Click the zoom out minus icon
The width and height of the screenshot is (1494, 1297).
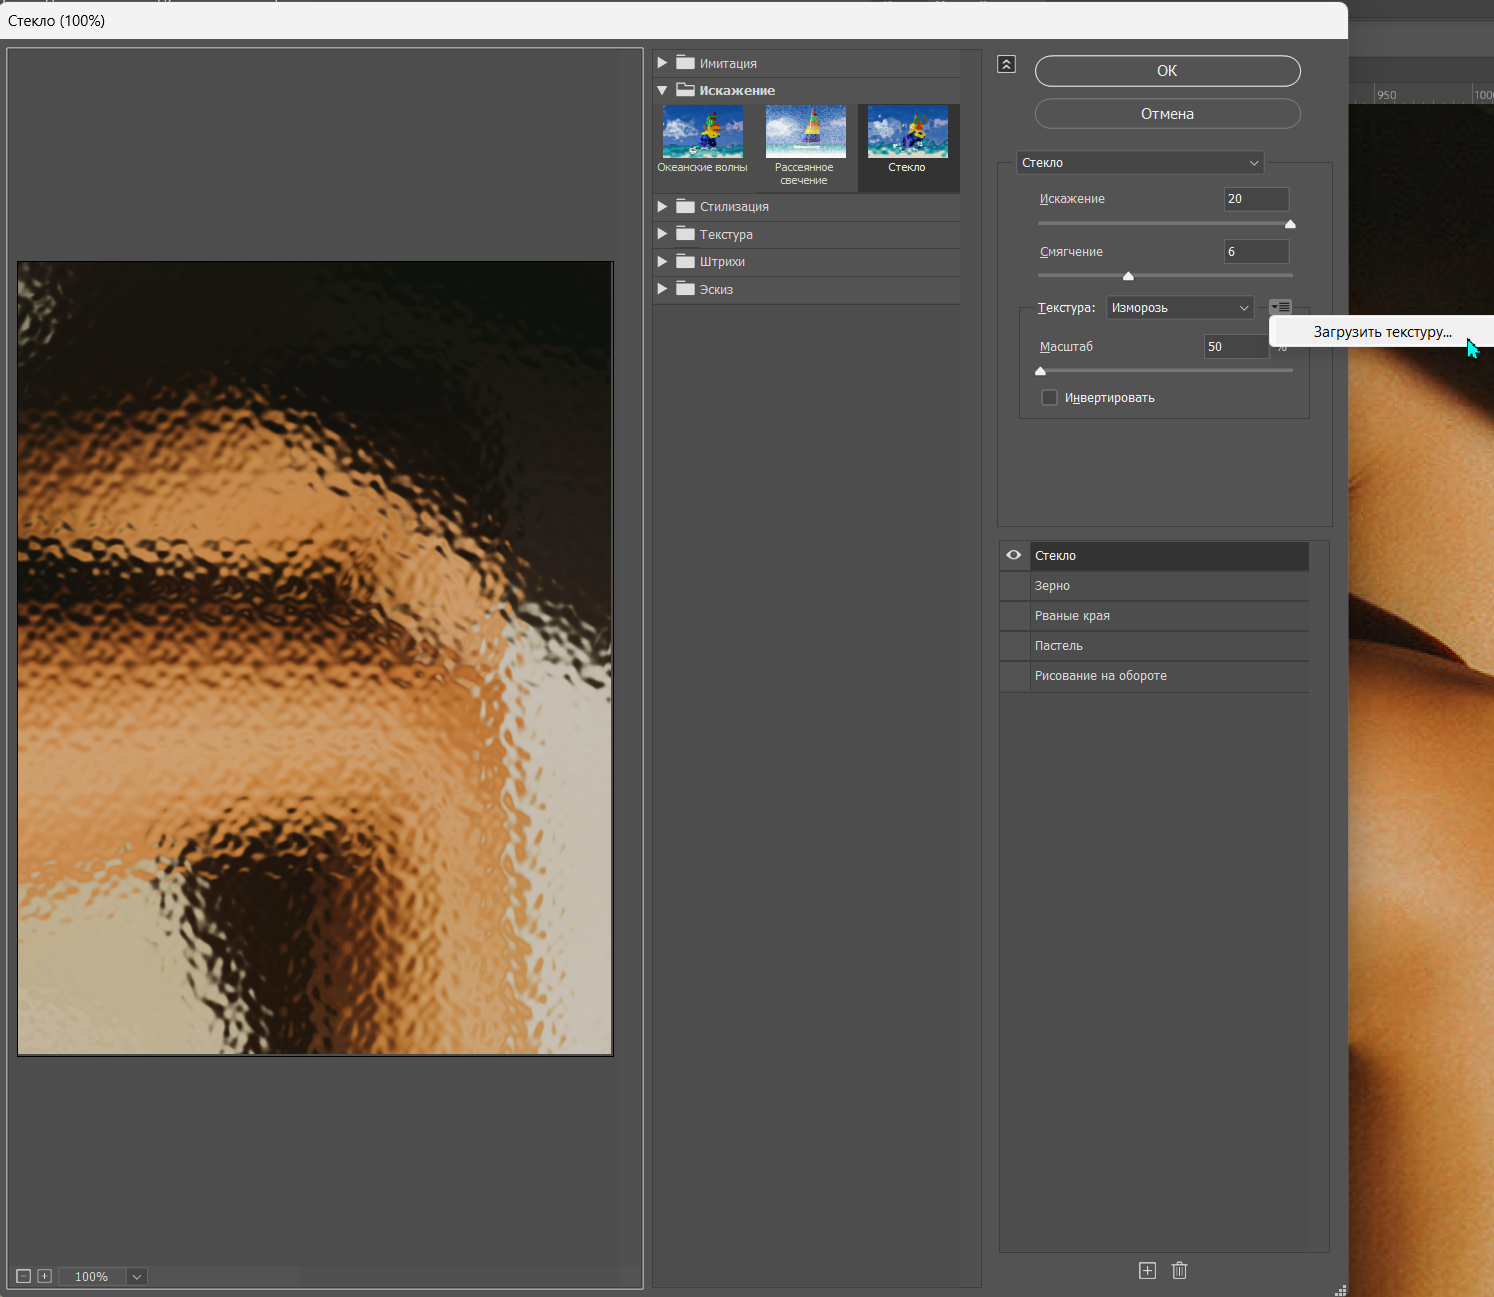click(x=24, y=1276)
